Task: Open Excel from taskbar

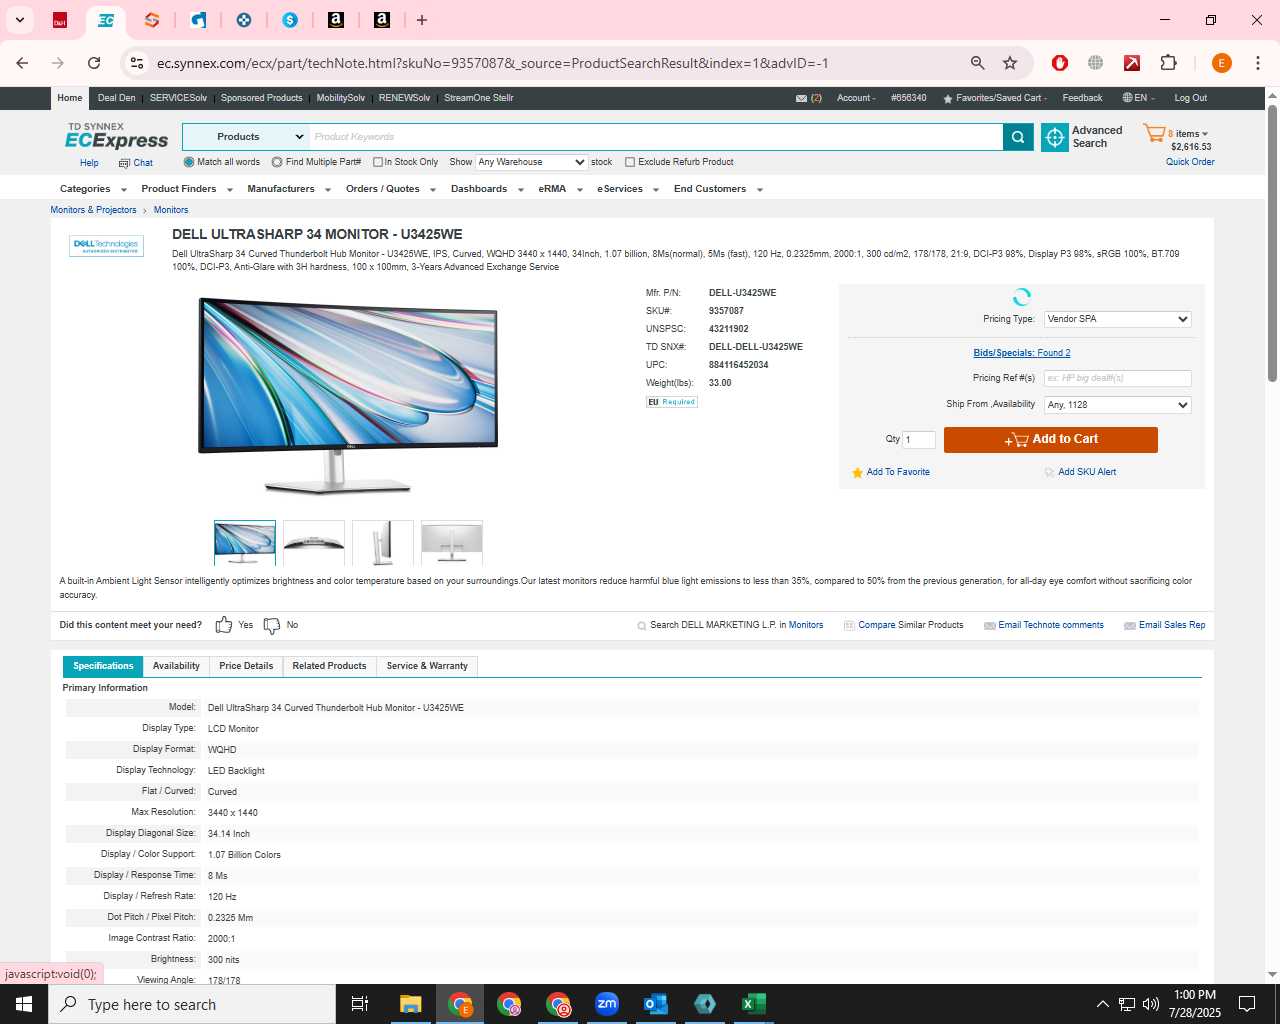Action: (x=754, y=1004)
